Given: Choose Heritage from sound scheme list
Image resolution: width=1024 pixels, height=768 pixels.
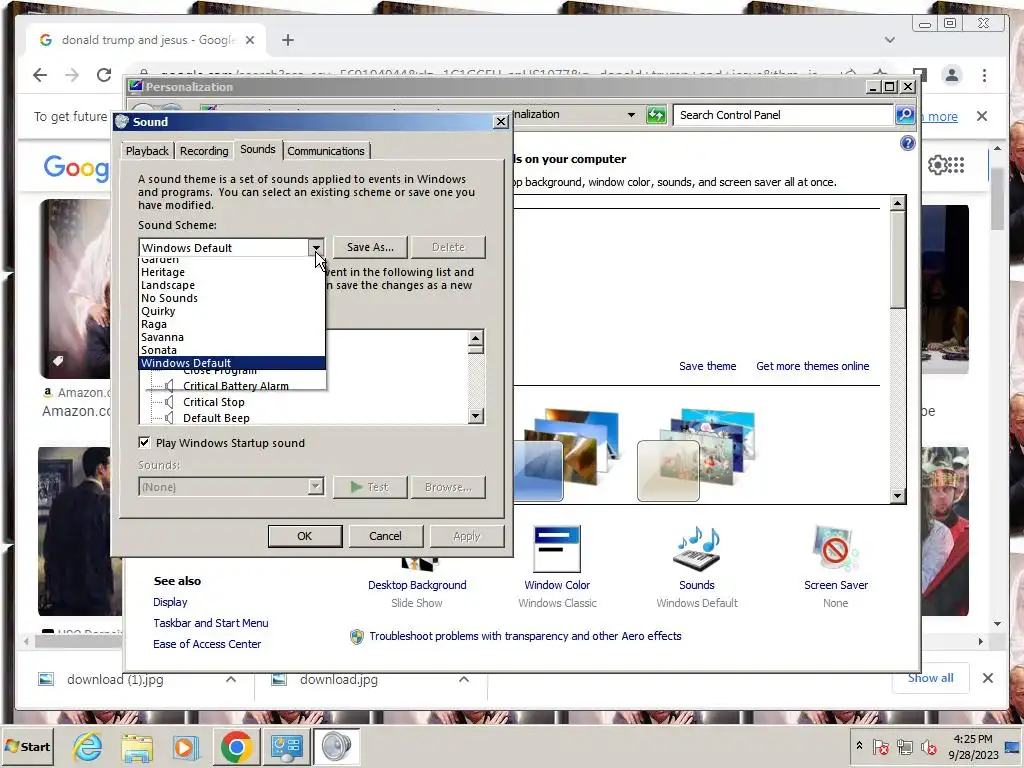Looking at the screenshot, I should 232,272.
